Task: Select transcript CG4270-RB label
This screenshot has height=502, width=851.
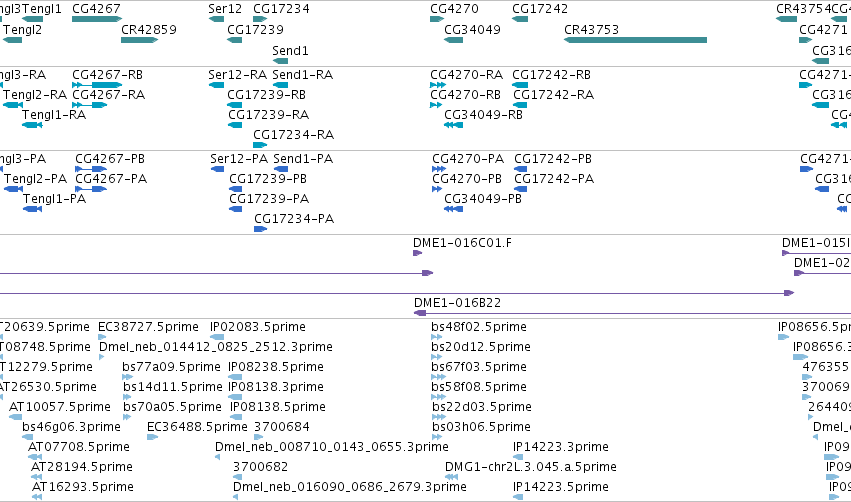Action: coord(465,94)
